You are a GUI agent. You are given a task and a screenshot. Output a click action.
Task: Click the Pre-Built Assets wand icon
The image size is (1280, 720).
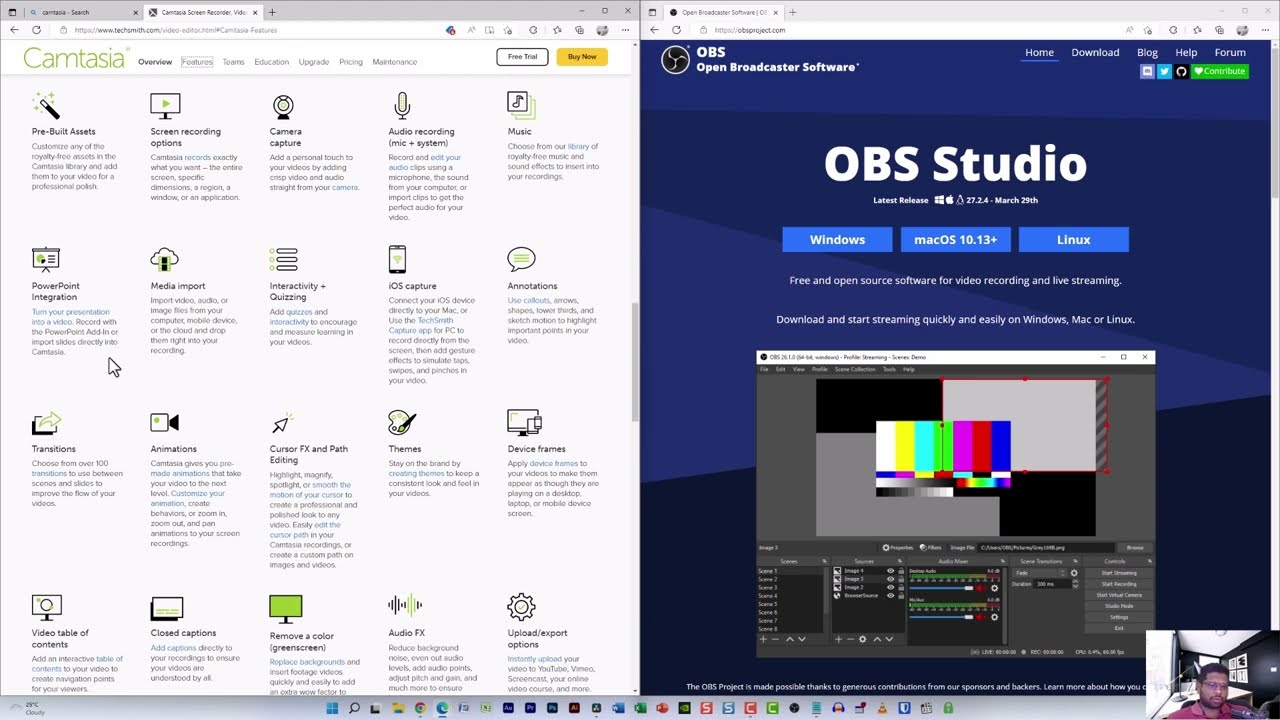46,105
